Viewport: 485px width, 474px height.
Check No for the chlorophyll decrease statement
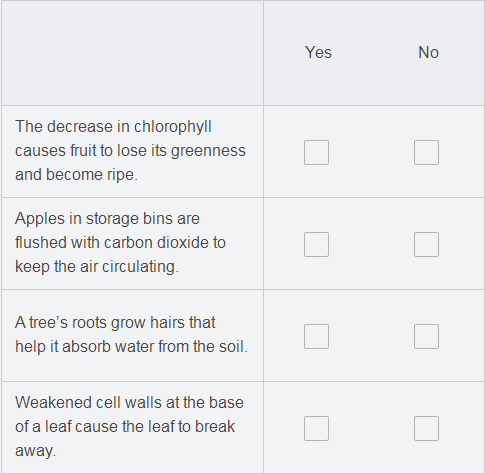(426, 152)
